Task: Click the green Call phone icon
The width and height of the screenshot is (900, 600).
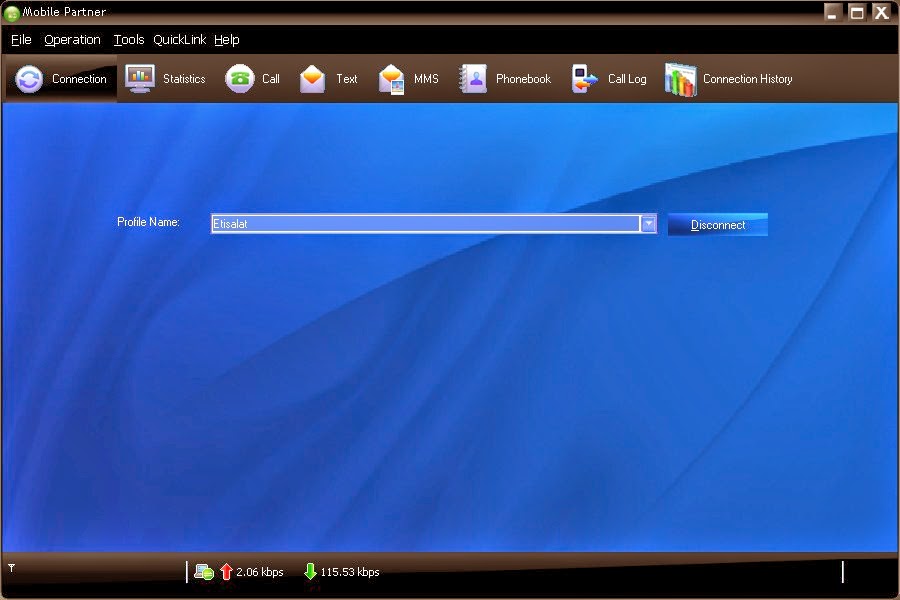Action: (239, 79)
